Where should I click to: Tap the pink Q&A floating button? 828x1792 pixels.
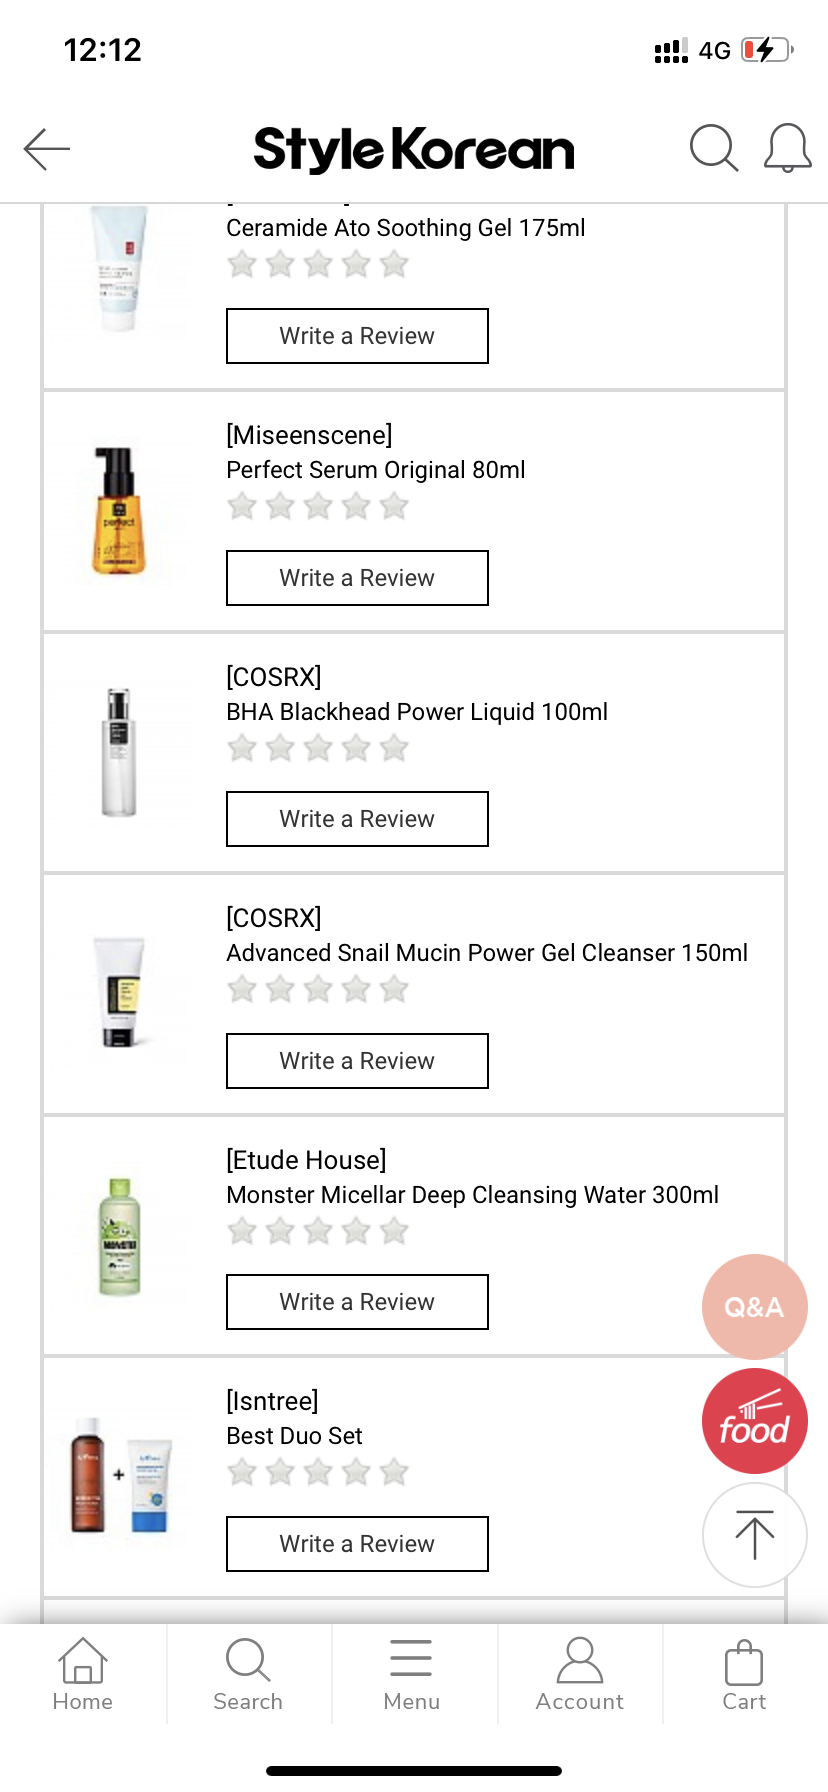754,1306
